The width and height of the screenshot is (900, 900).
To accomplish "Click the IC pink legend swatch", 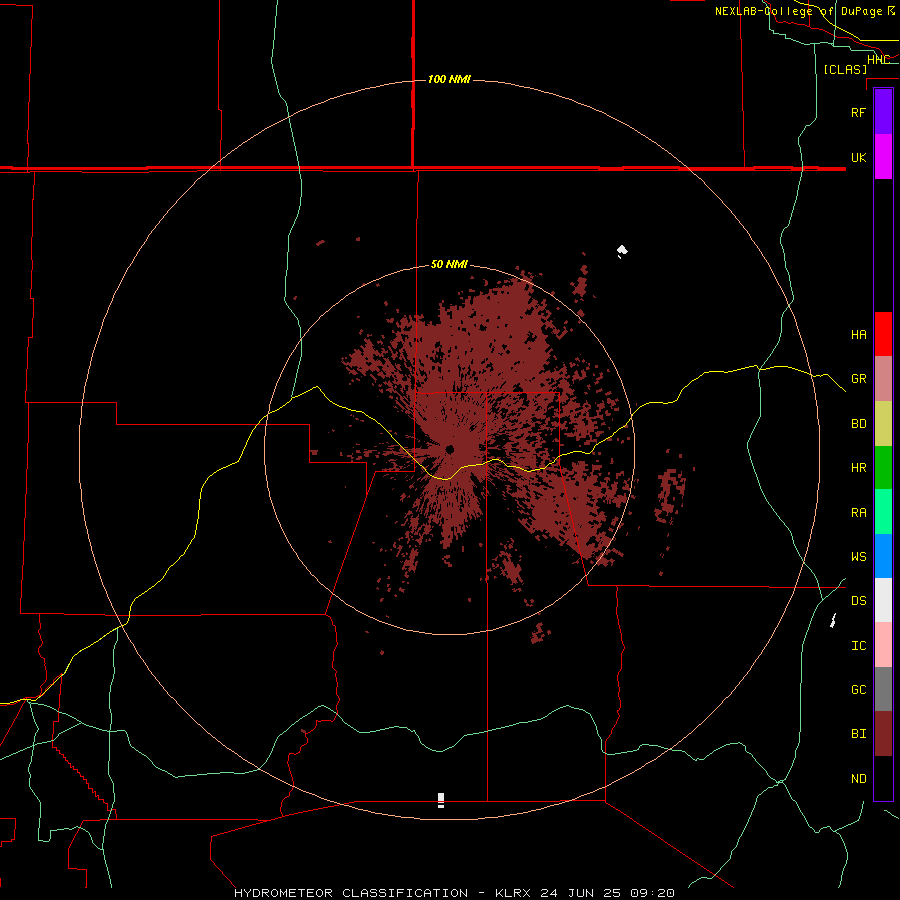I will pos(883,645).
